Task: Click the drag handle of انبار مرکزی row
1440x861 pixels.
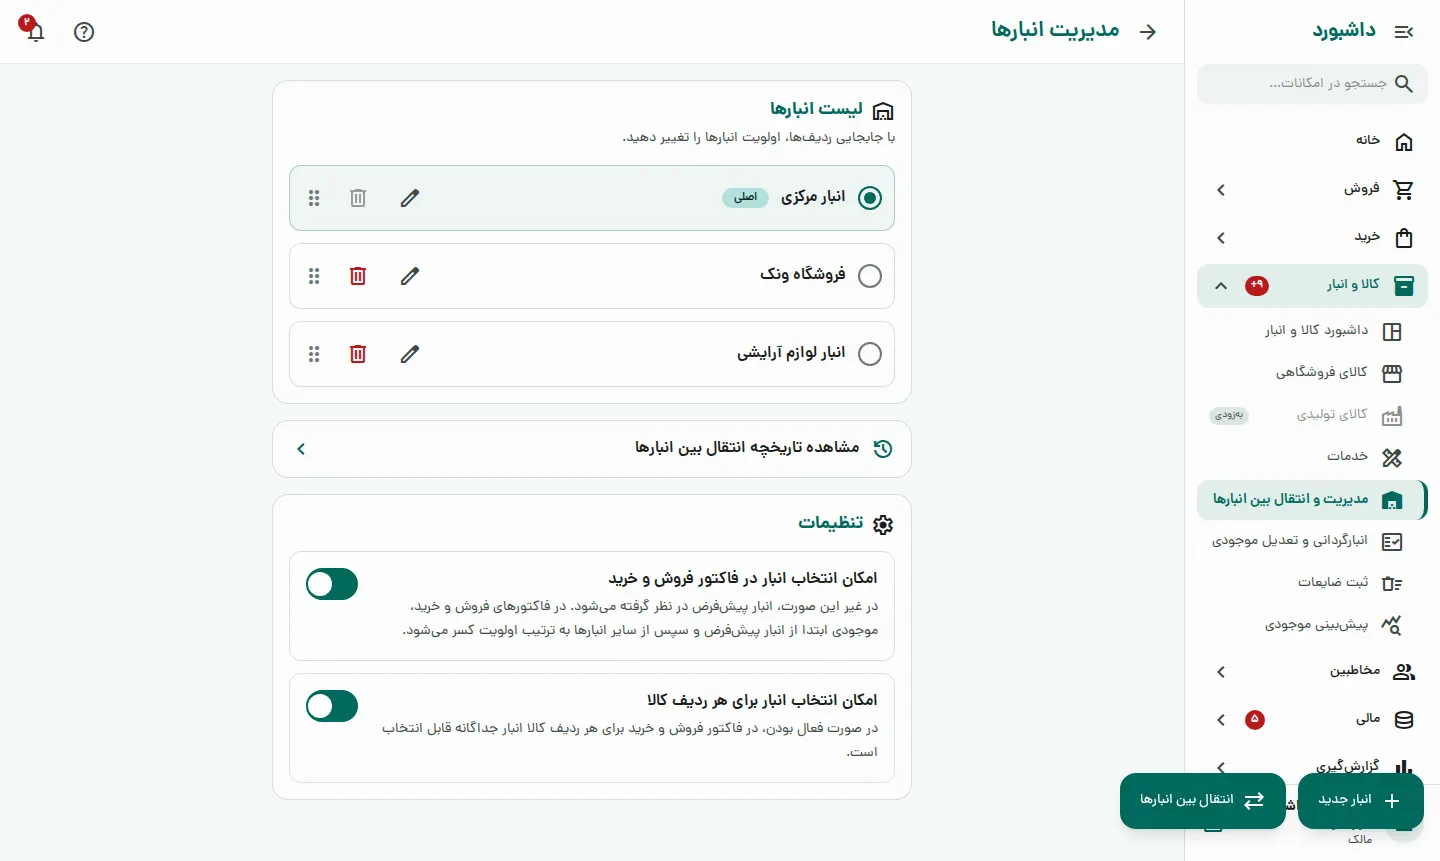Action: point(314,198)
